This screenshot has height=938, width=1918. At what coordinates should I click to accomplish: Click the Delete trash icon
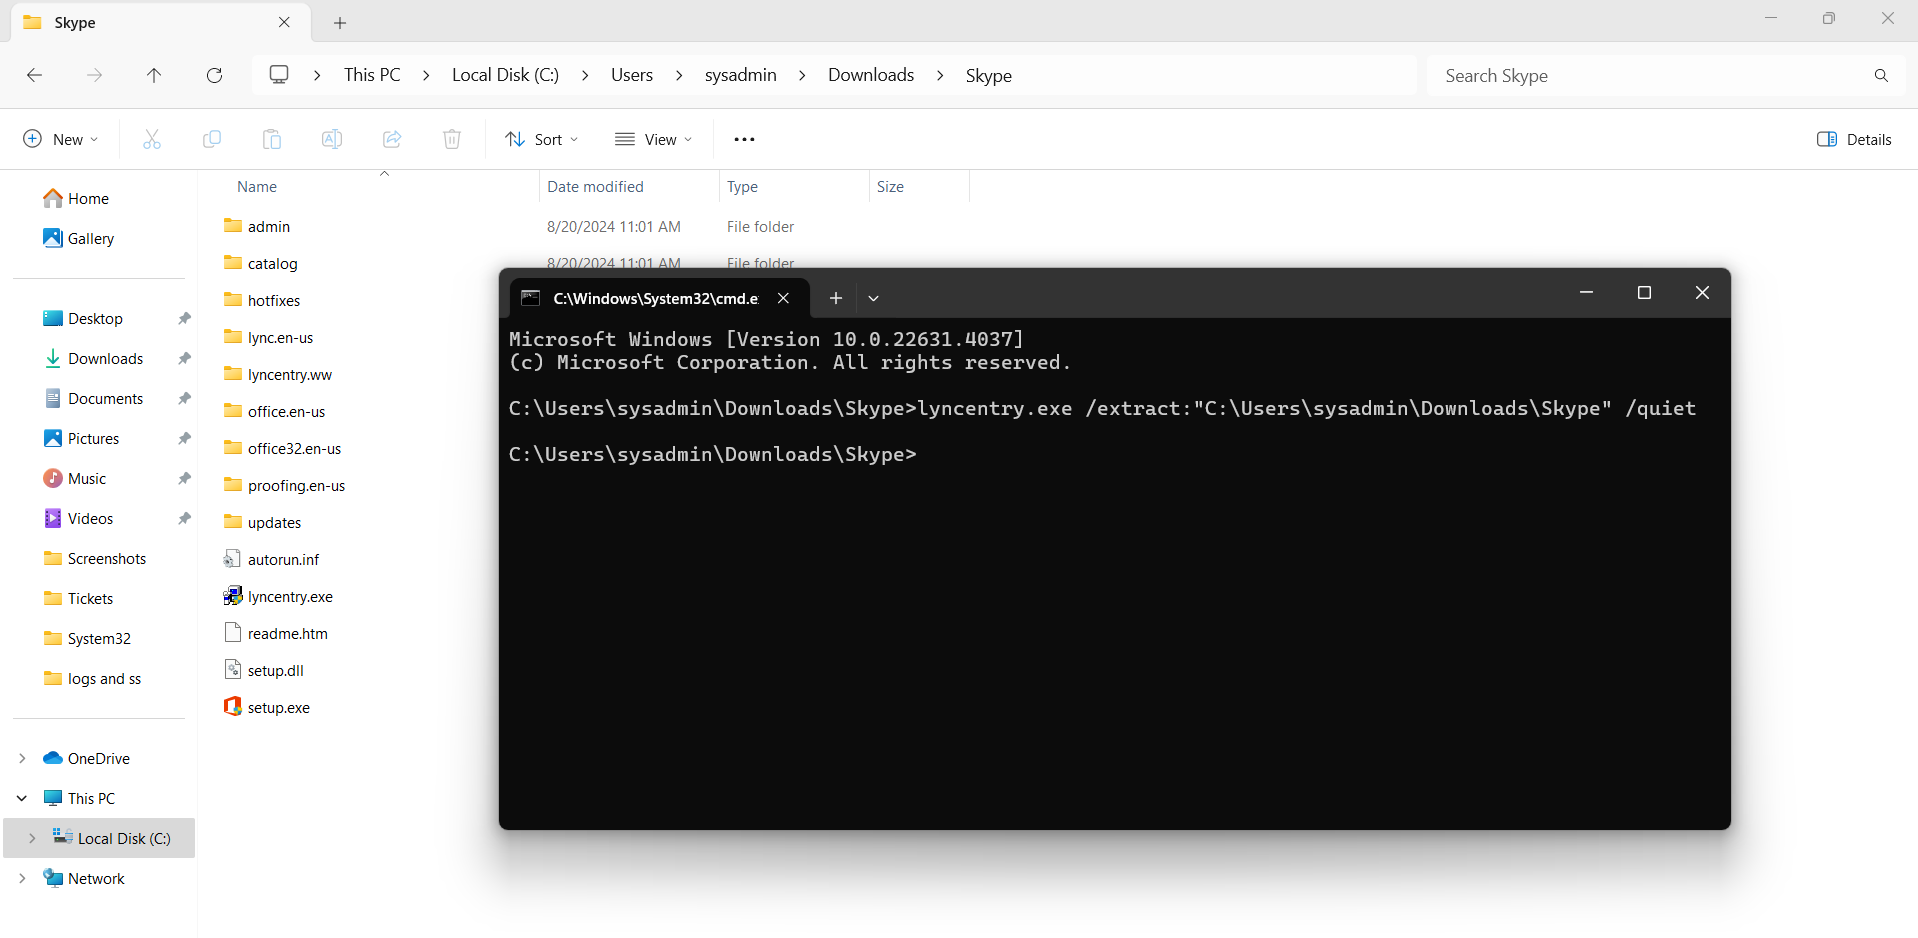pyautogui.click(x=452, y=139)
